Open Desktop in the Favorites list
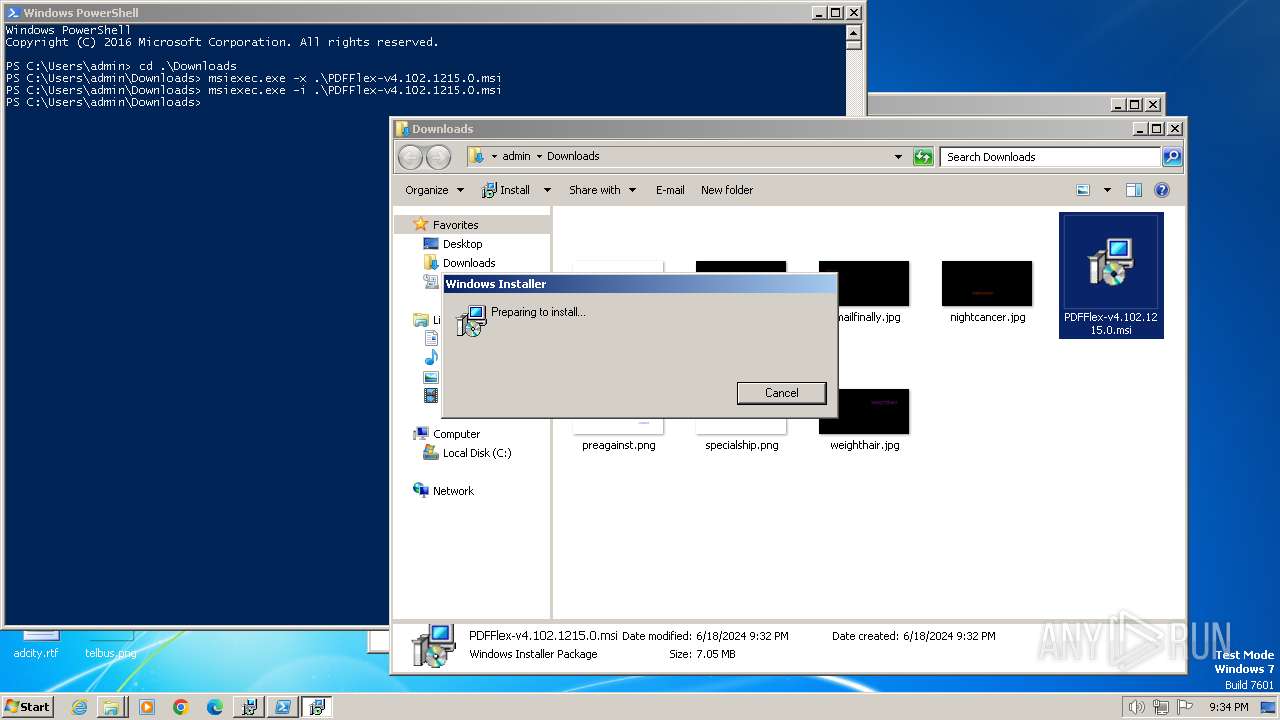 click(462, 244)
